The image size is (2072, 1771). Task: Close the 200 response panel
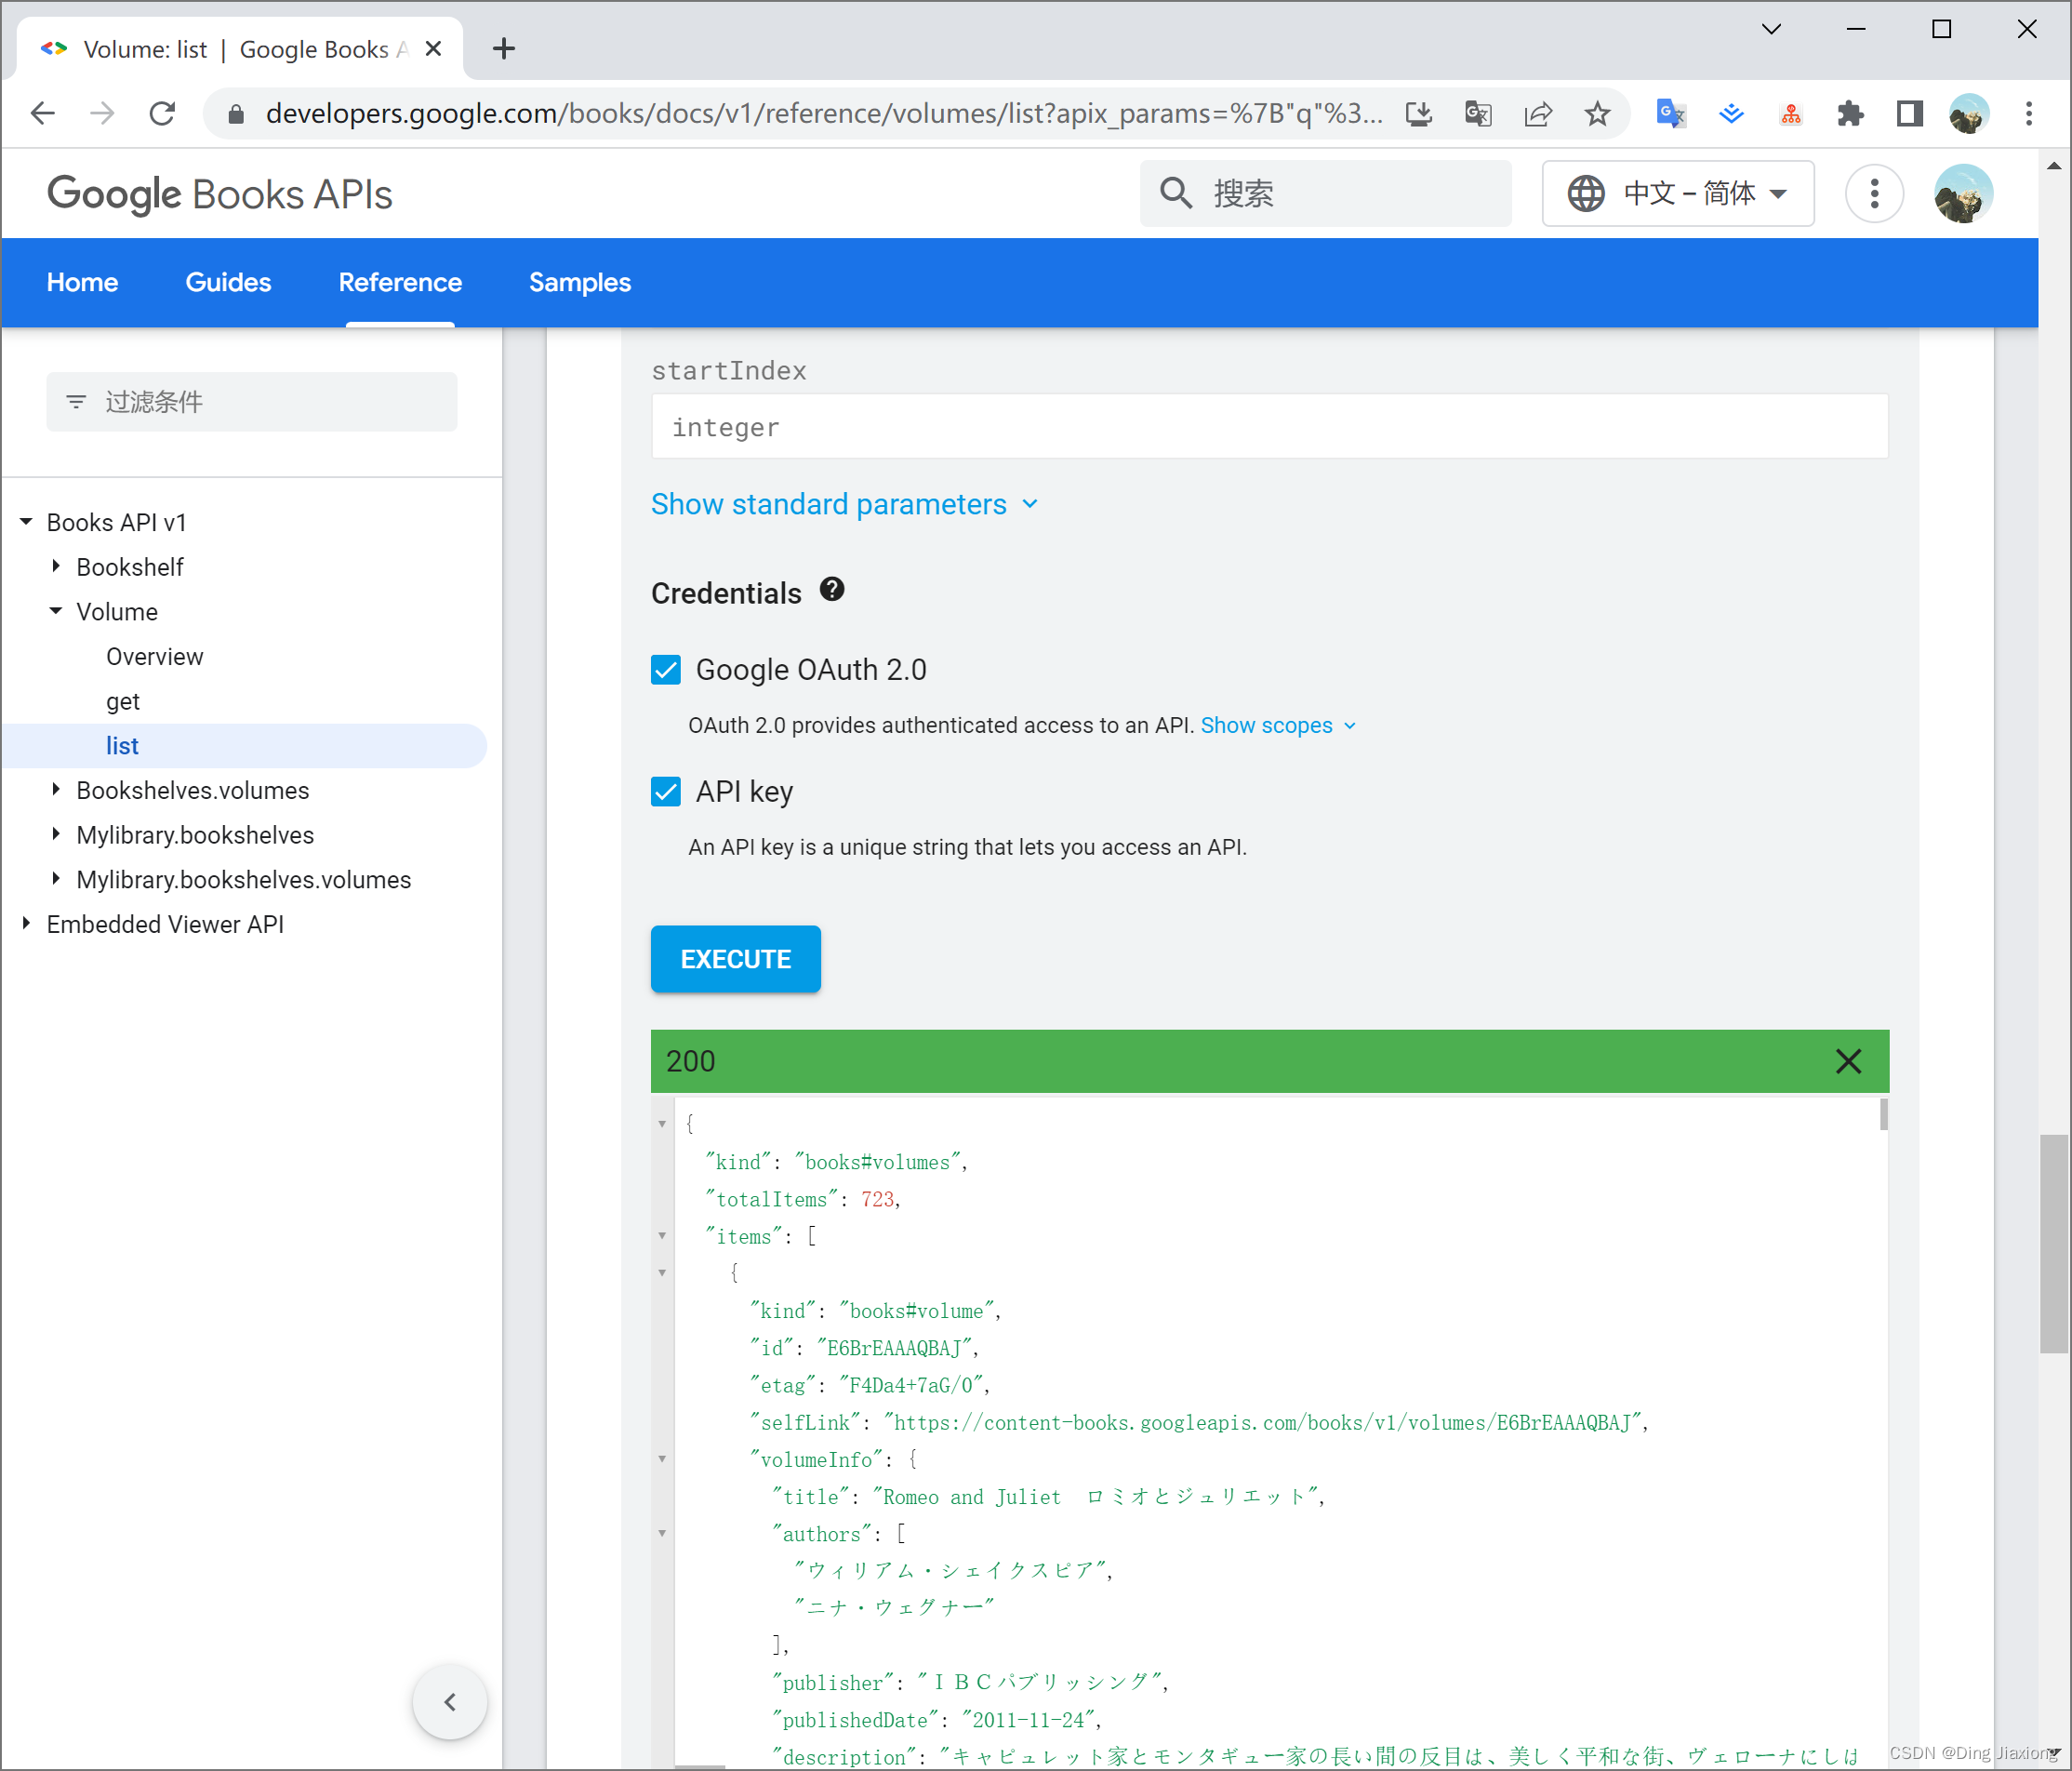click(1848, 1061)
